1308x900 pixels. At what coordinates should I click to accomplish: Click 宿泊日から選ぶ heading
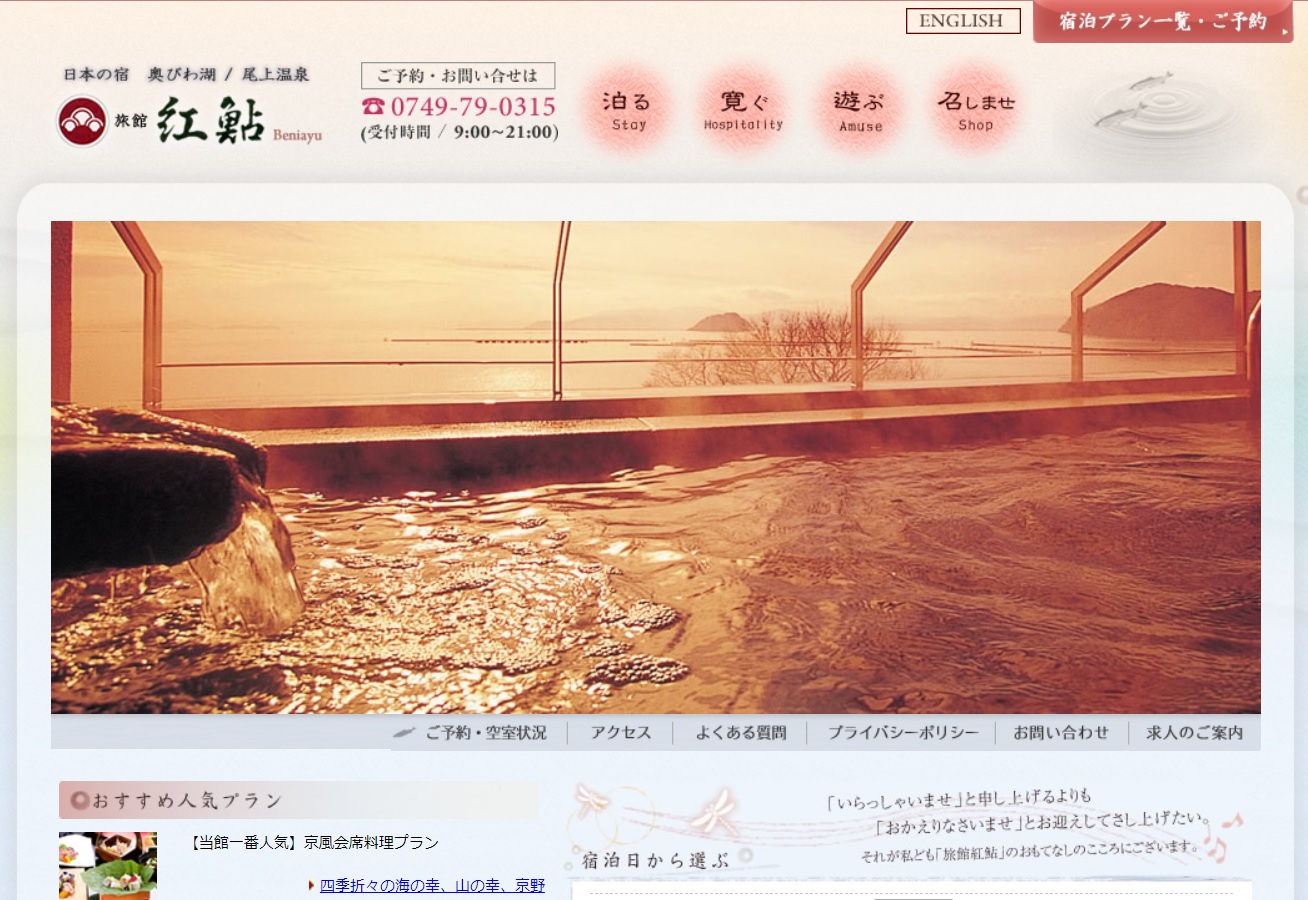(657, 859)
